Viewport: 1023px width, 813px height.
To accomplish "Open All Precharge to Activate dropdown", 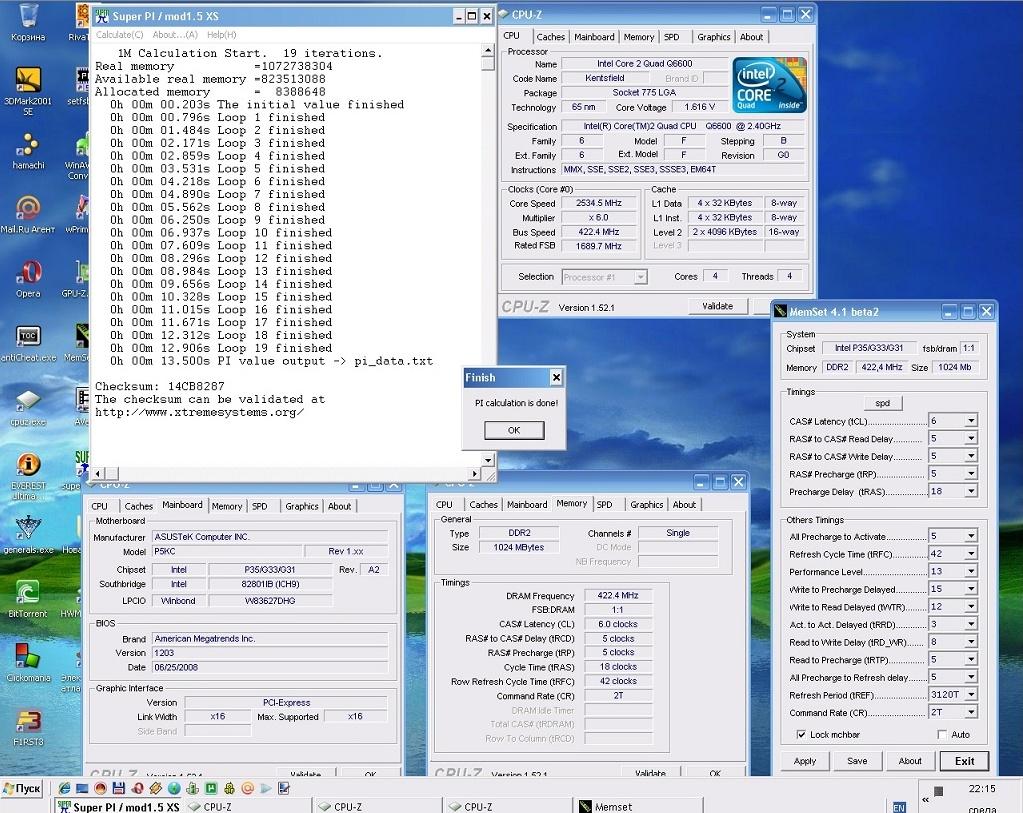I will click(x=971, y=536).
